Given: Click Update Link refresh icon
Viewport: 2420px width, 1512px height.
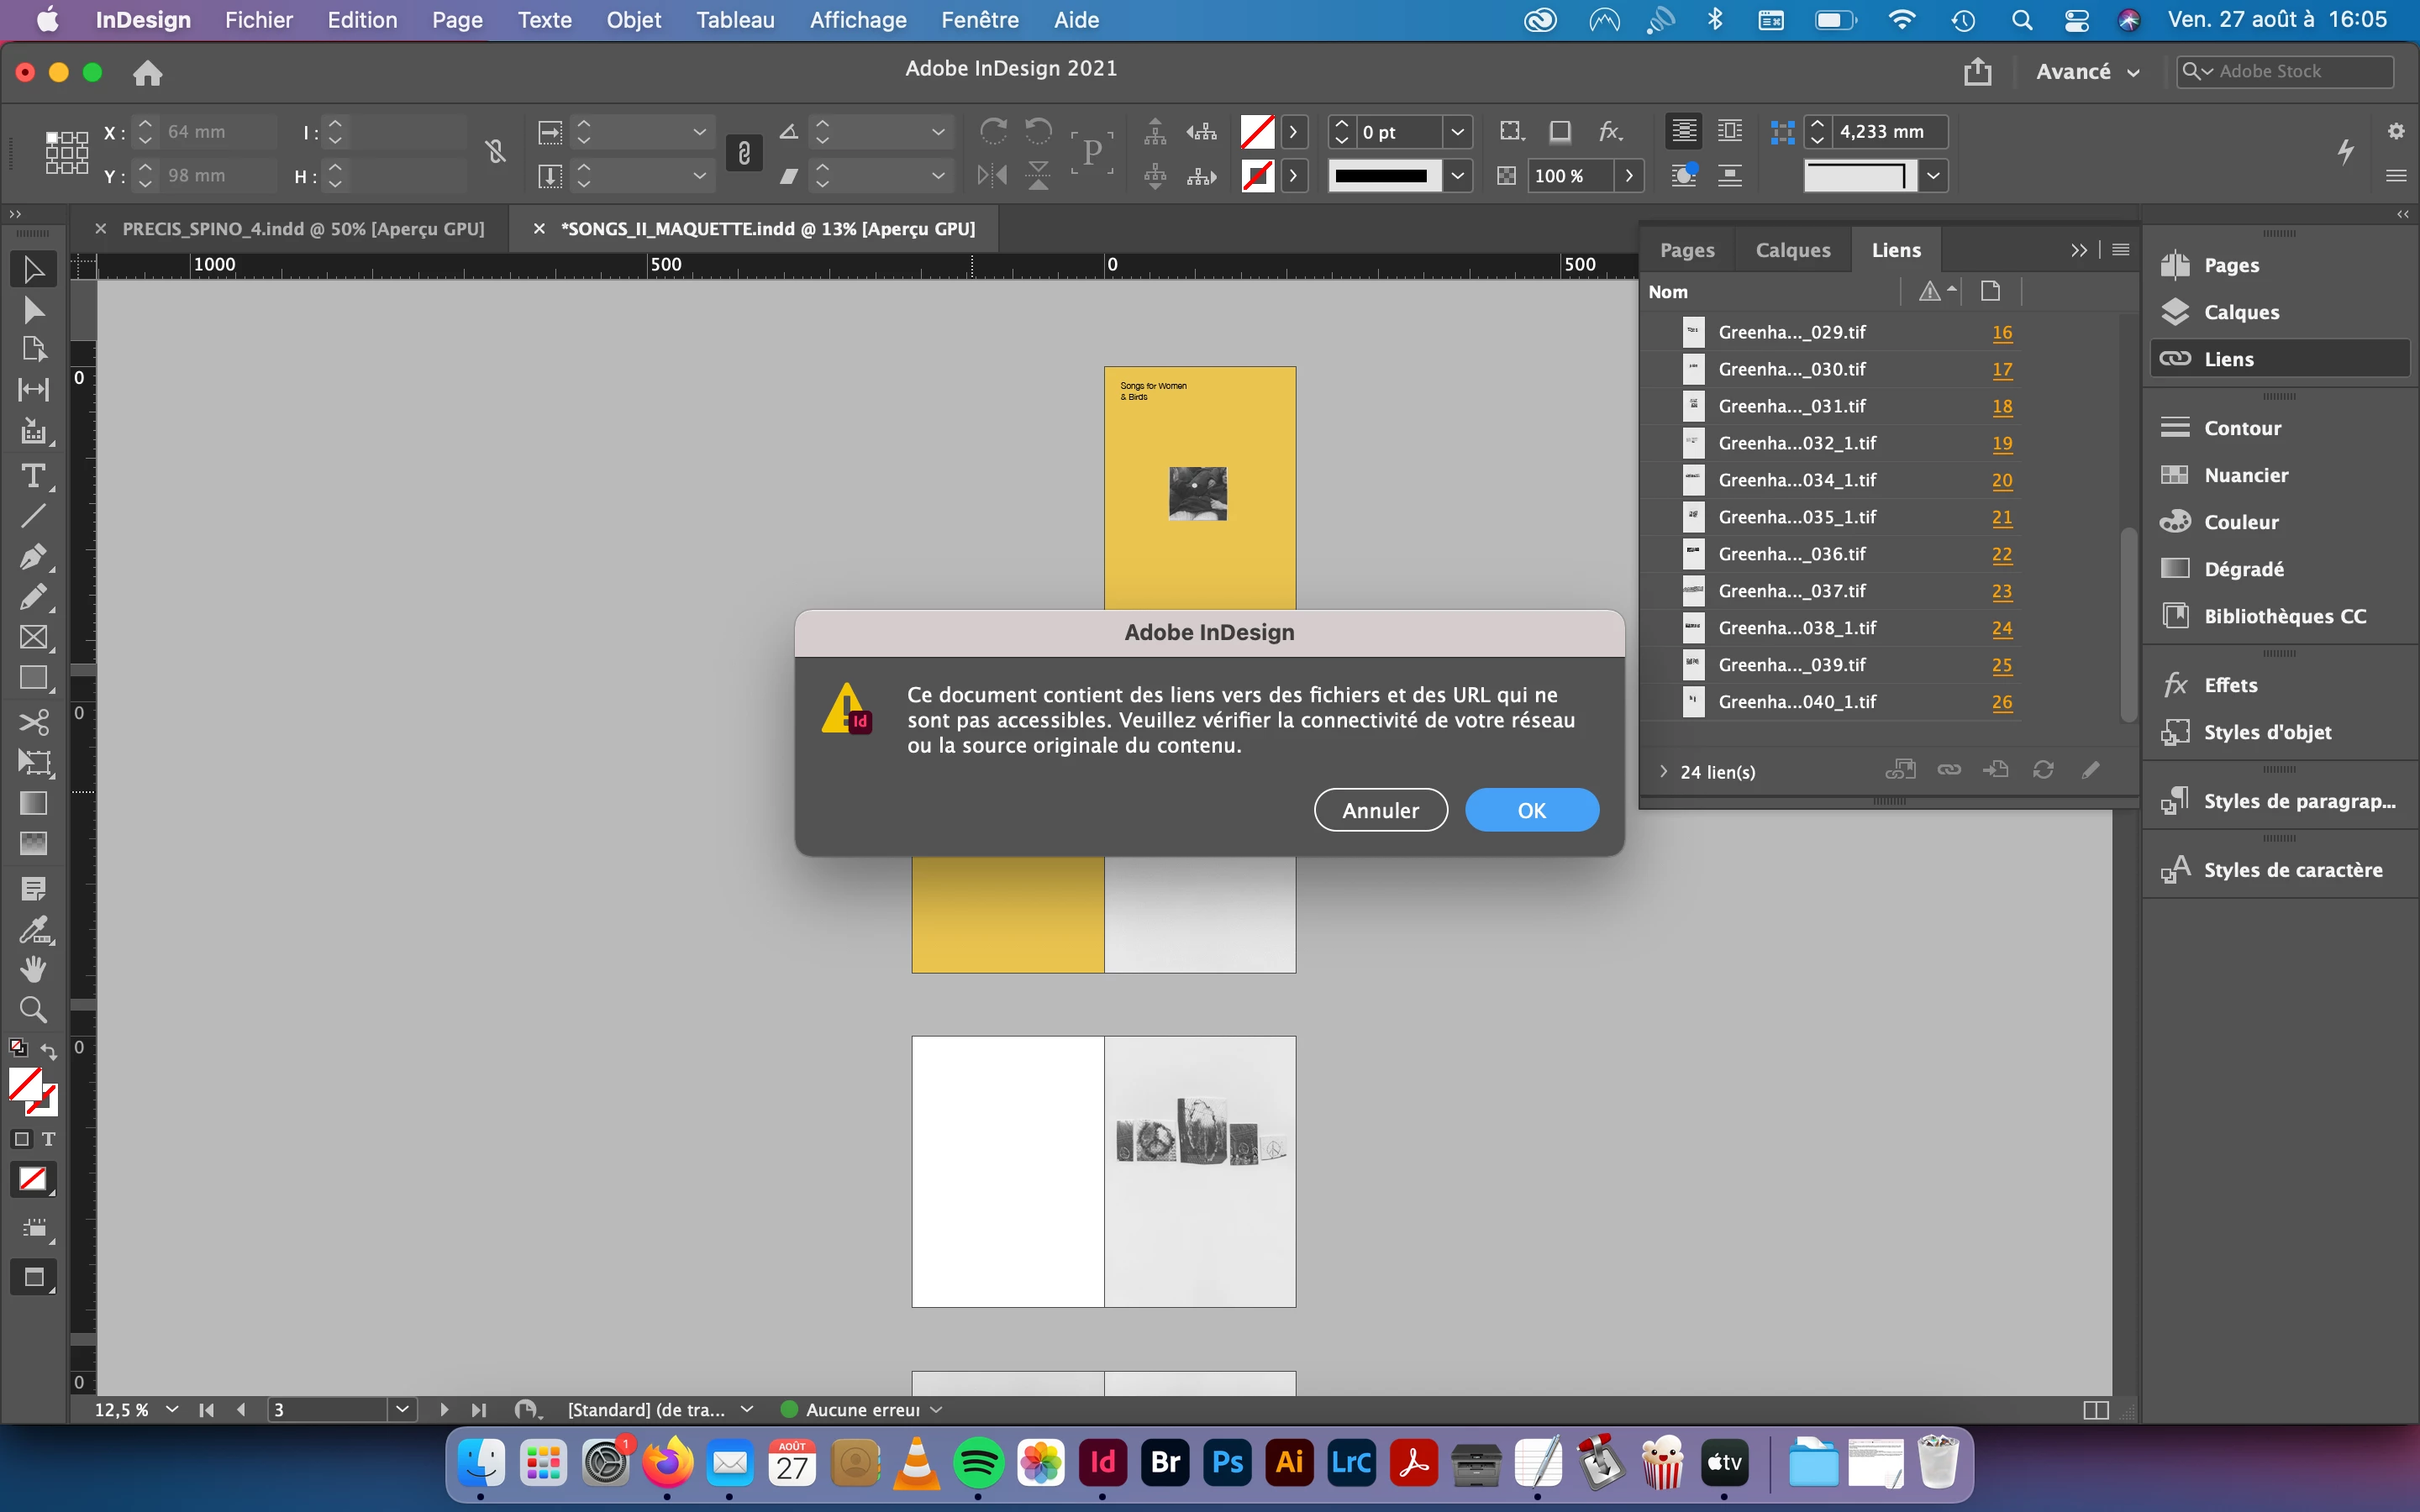Looking at the screenshot, I should [x=2043, y=770].
